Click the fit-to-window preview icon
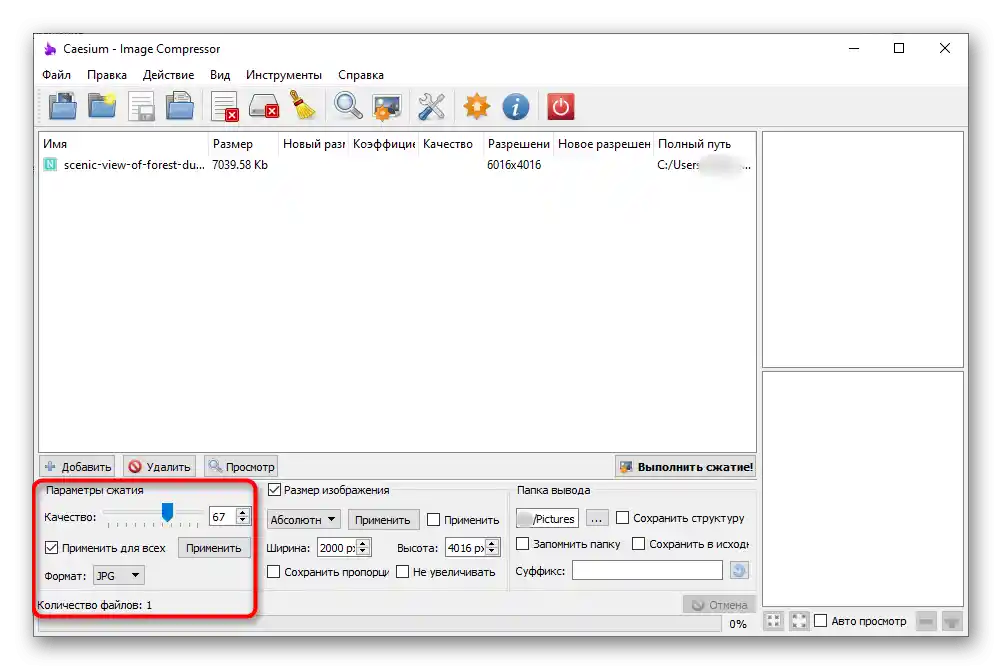The width and height of the screenshot is (1002, 670). click(x=773, y=621)
